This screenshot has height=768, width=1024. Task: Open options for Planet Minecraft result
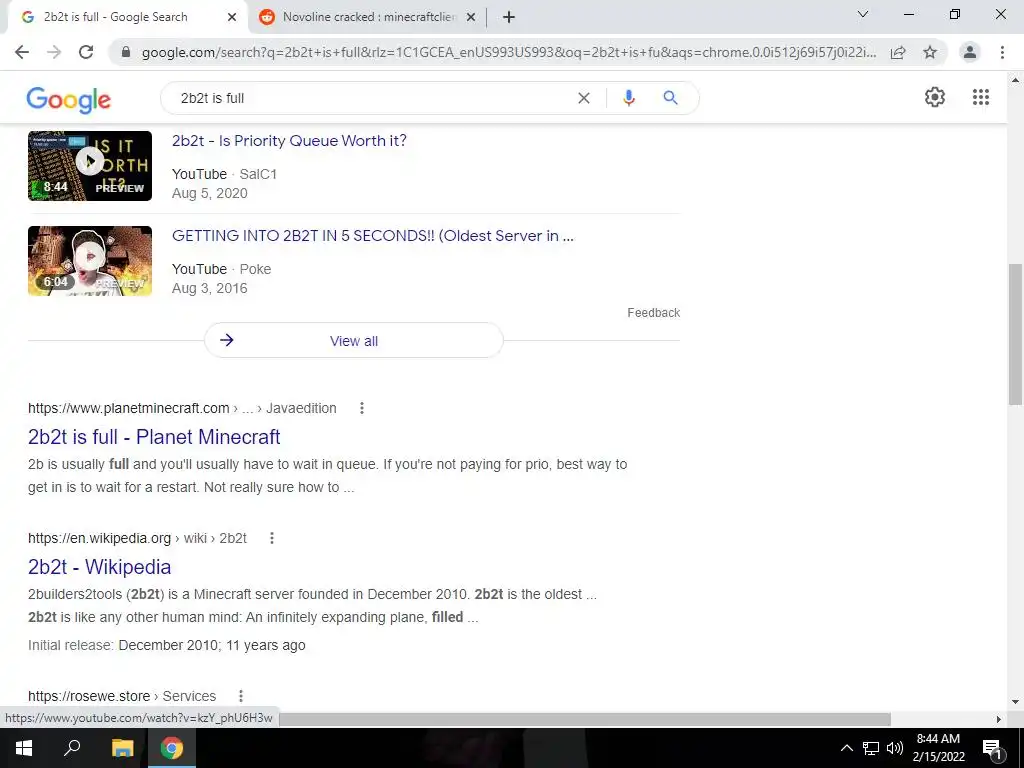click(362, 408)
